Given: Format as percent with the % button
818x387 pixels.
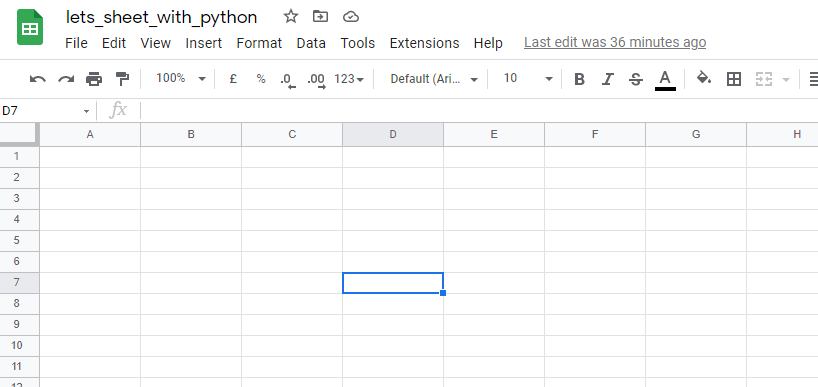Looking at the screenshot, I should click(x=261, y=79).
